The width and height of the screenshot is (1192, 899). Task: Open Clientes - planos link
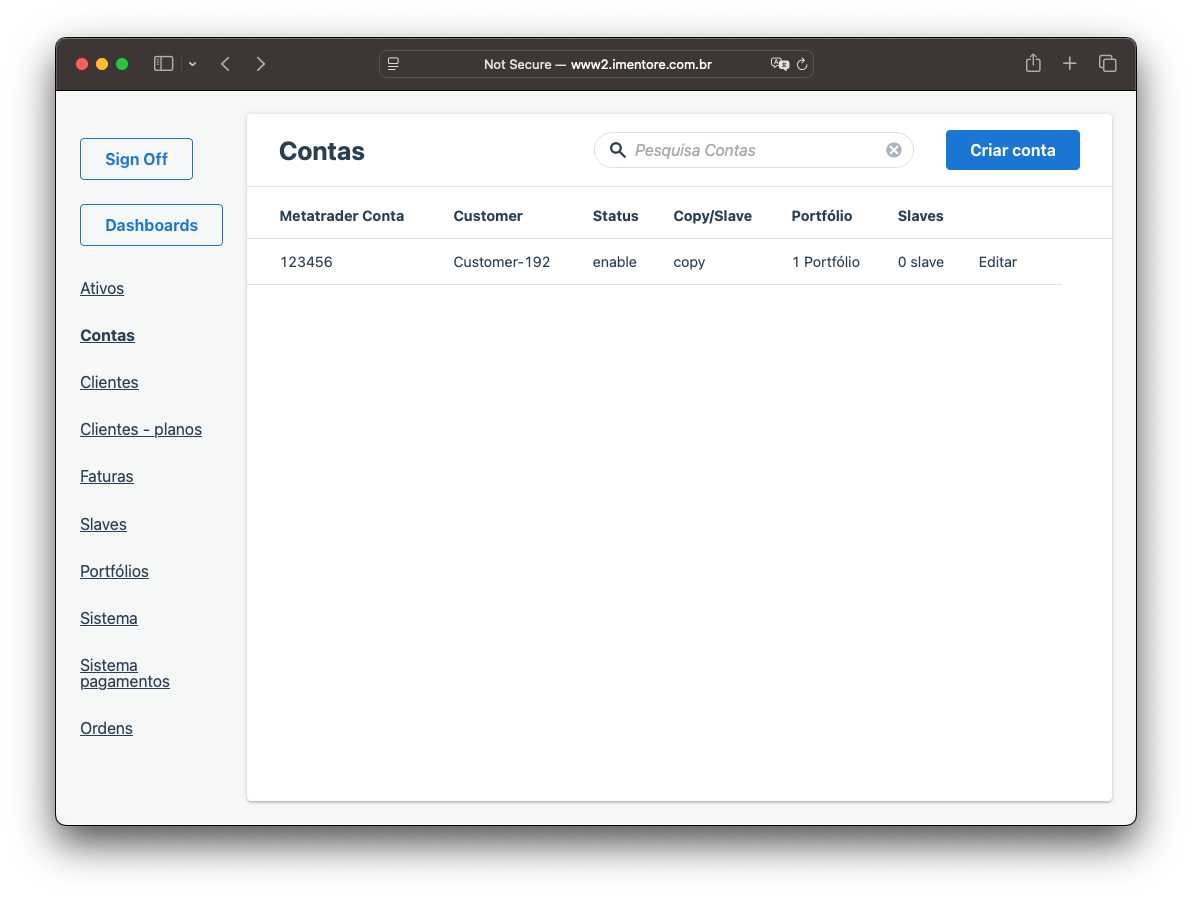tap(141, 429)
